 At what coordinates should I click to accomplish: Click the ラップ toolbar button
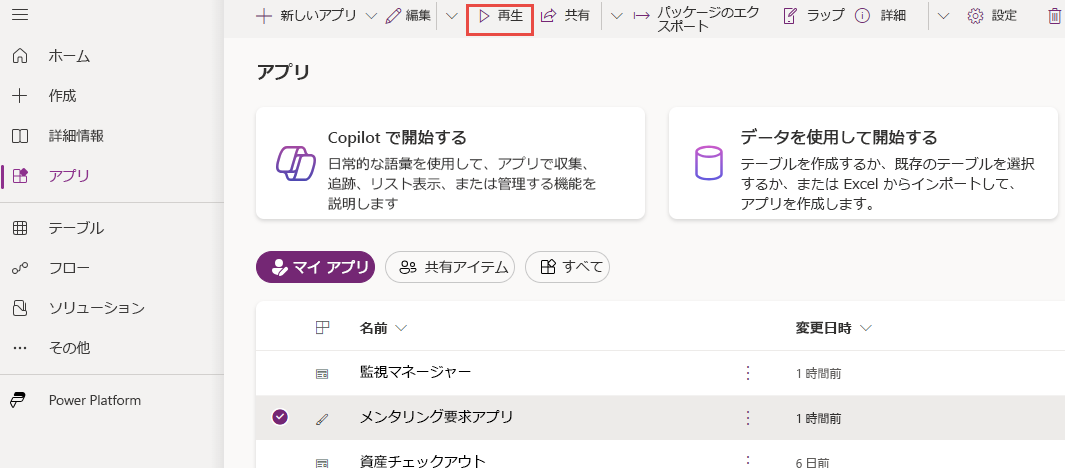pos(814,16)
